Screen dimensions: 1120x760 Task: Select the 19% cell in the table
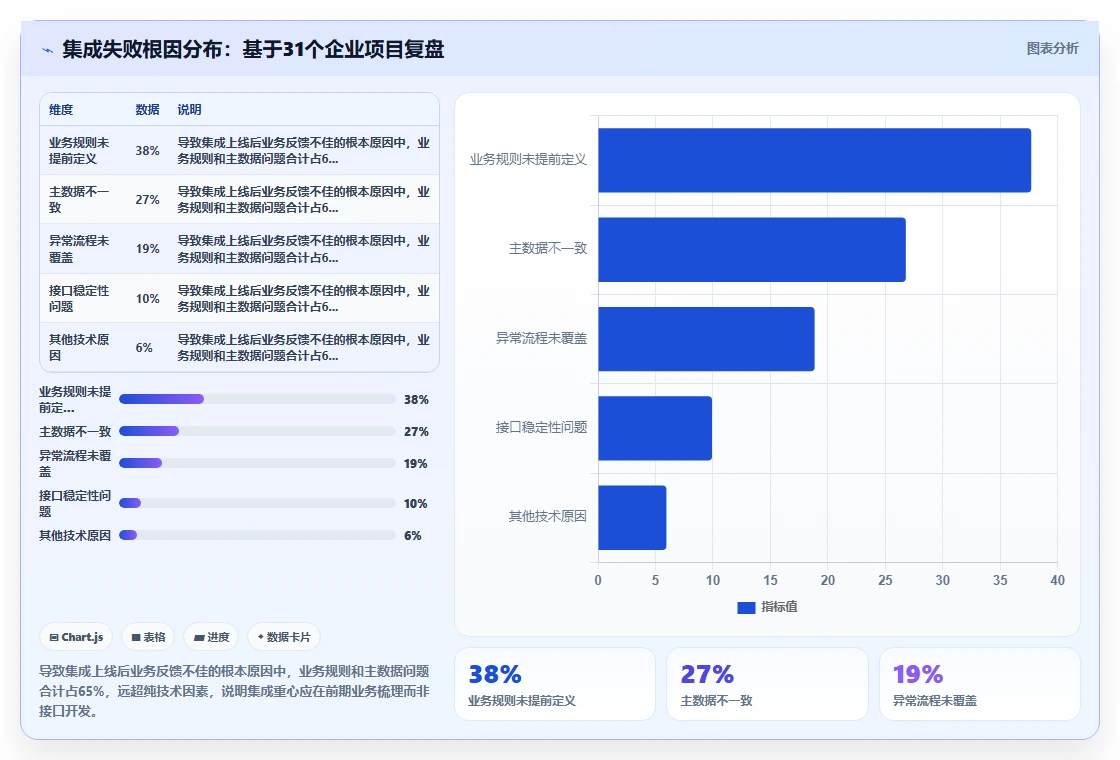point(147,249)
